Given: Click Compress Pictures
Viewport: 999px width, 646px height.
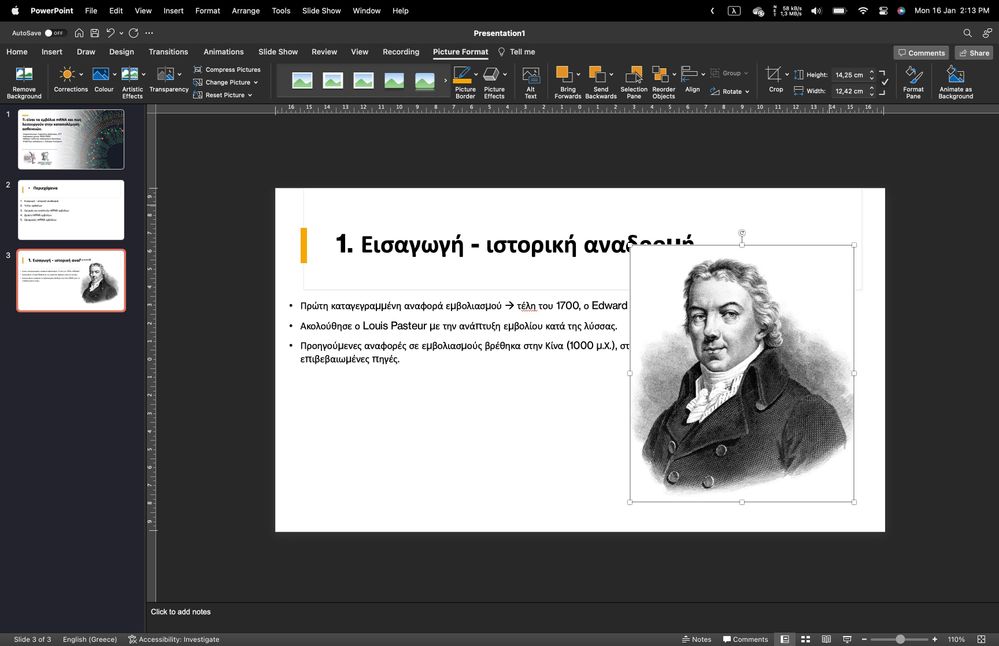Looking at the screenshot, I should click(227, 69).
